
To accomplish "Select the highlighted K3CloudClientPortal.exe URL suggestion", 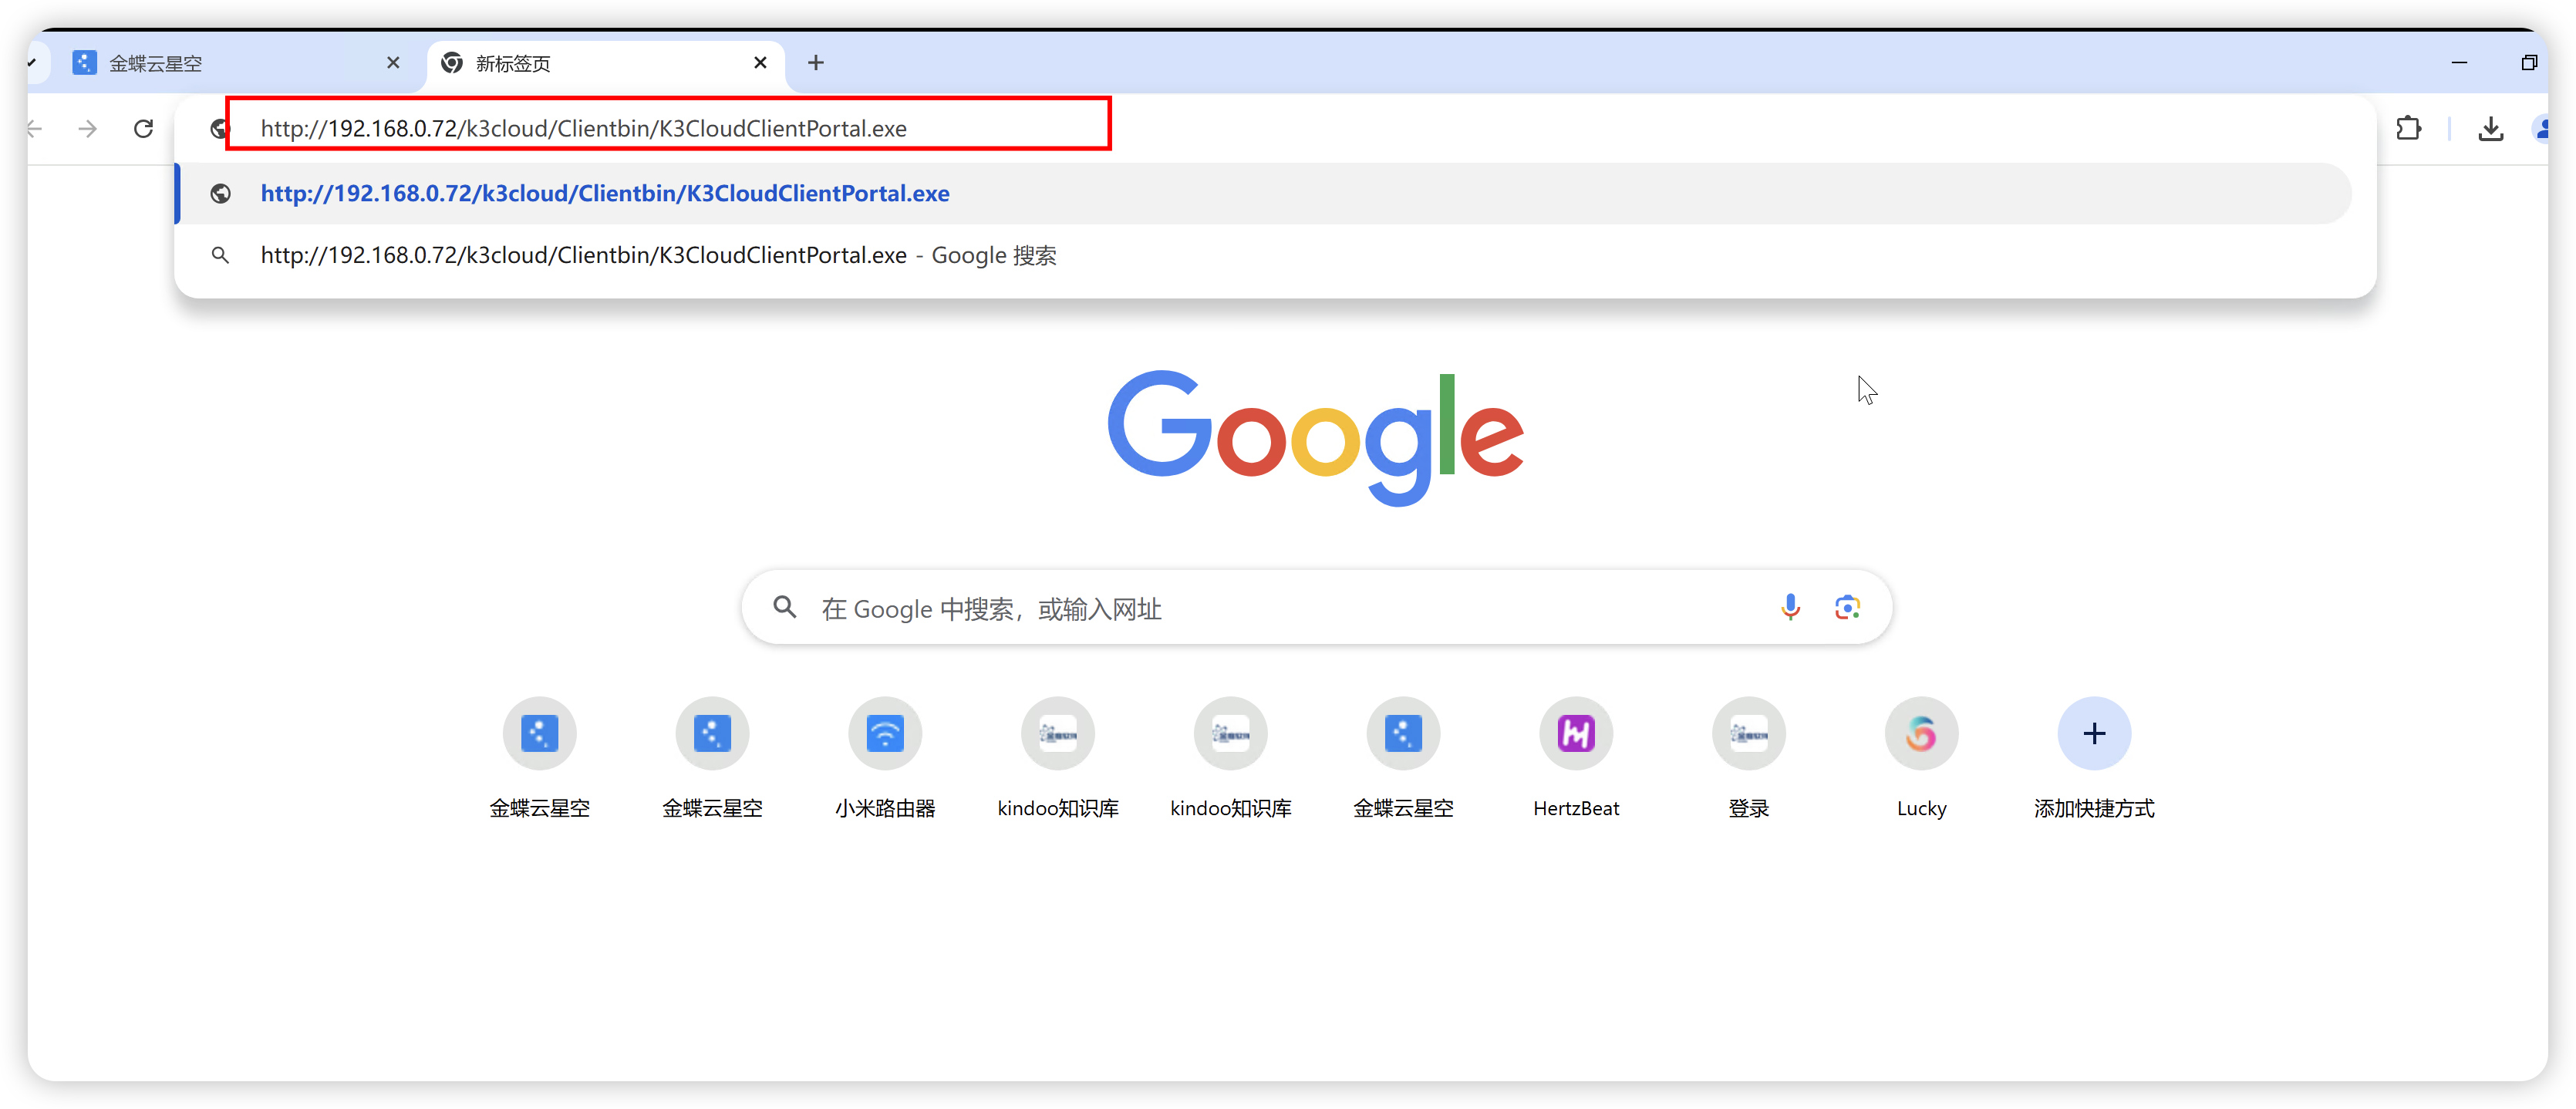I will pos(1264,193).
